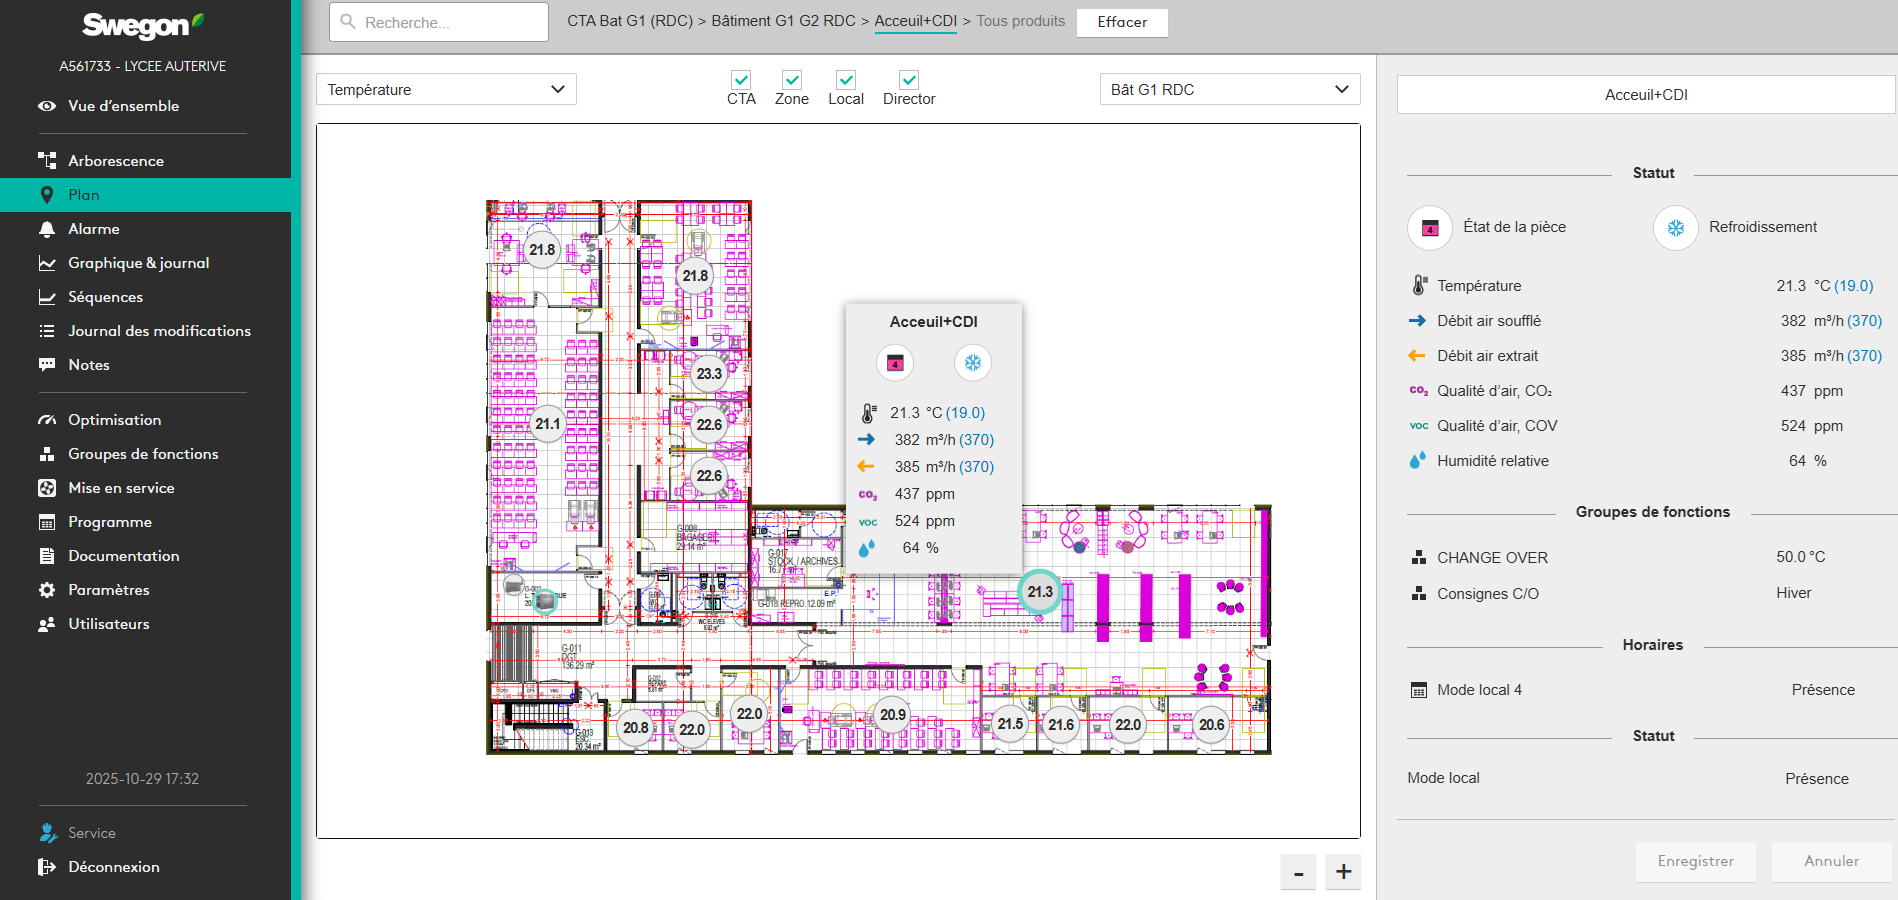Screen dimensions: 1898x900
Task: Click the Recherche search field
Action: coord(439,22)
